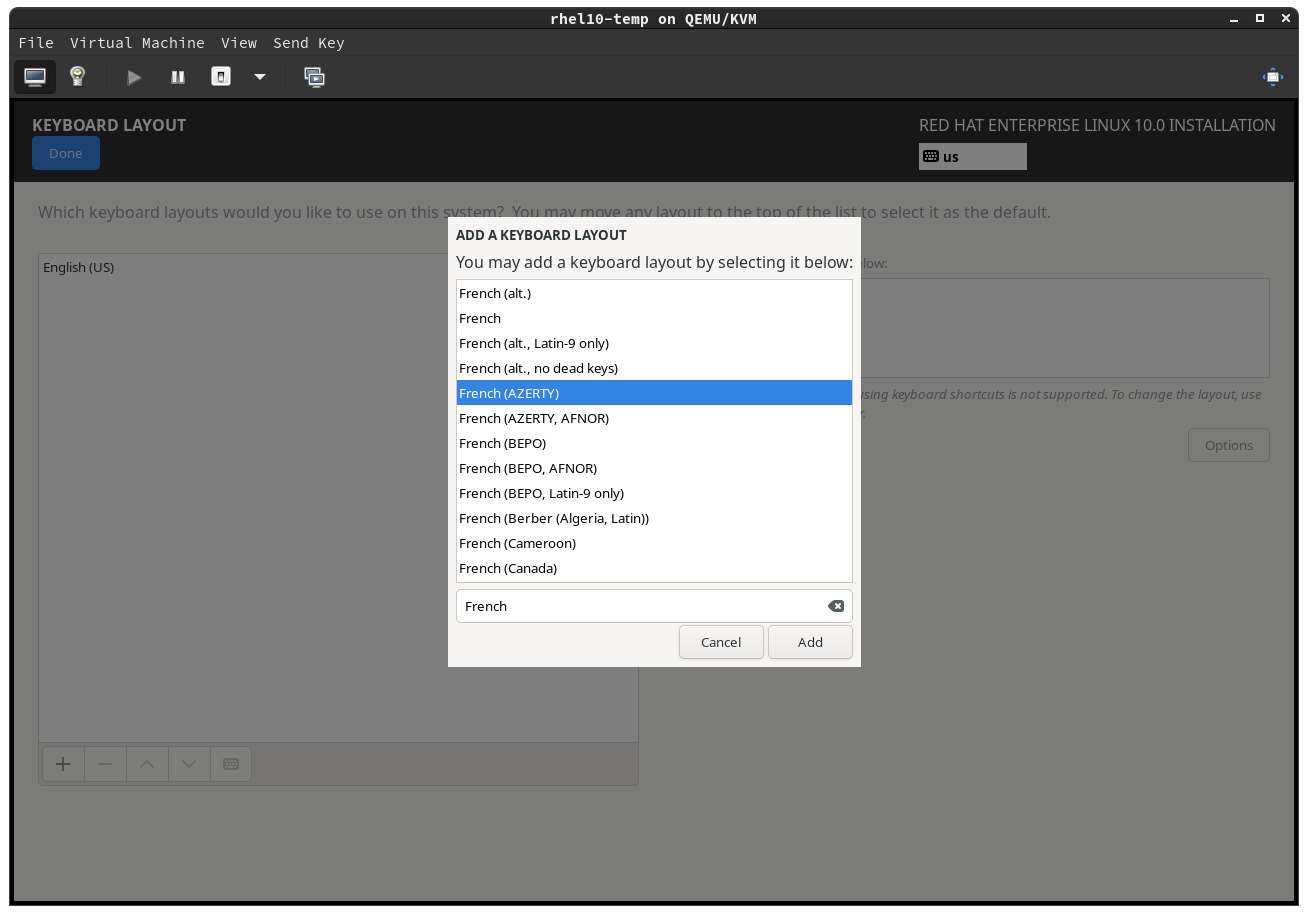1308x915 pixels.
Task: Shut down the virtual machine
Action: click(x=221, y=77)
